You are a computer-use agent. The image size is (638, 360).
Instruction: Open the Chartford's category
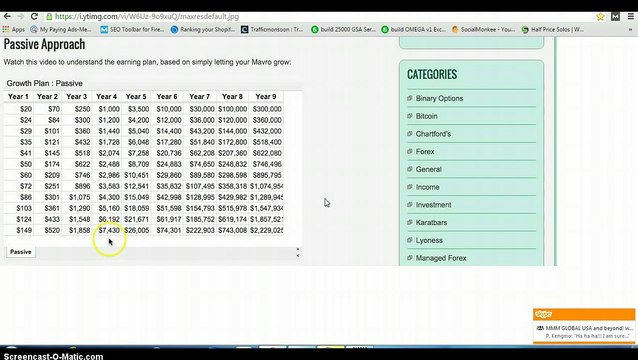click(433, 134)
